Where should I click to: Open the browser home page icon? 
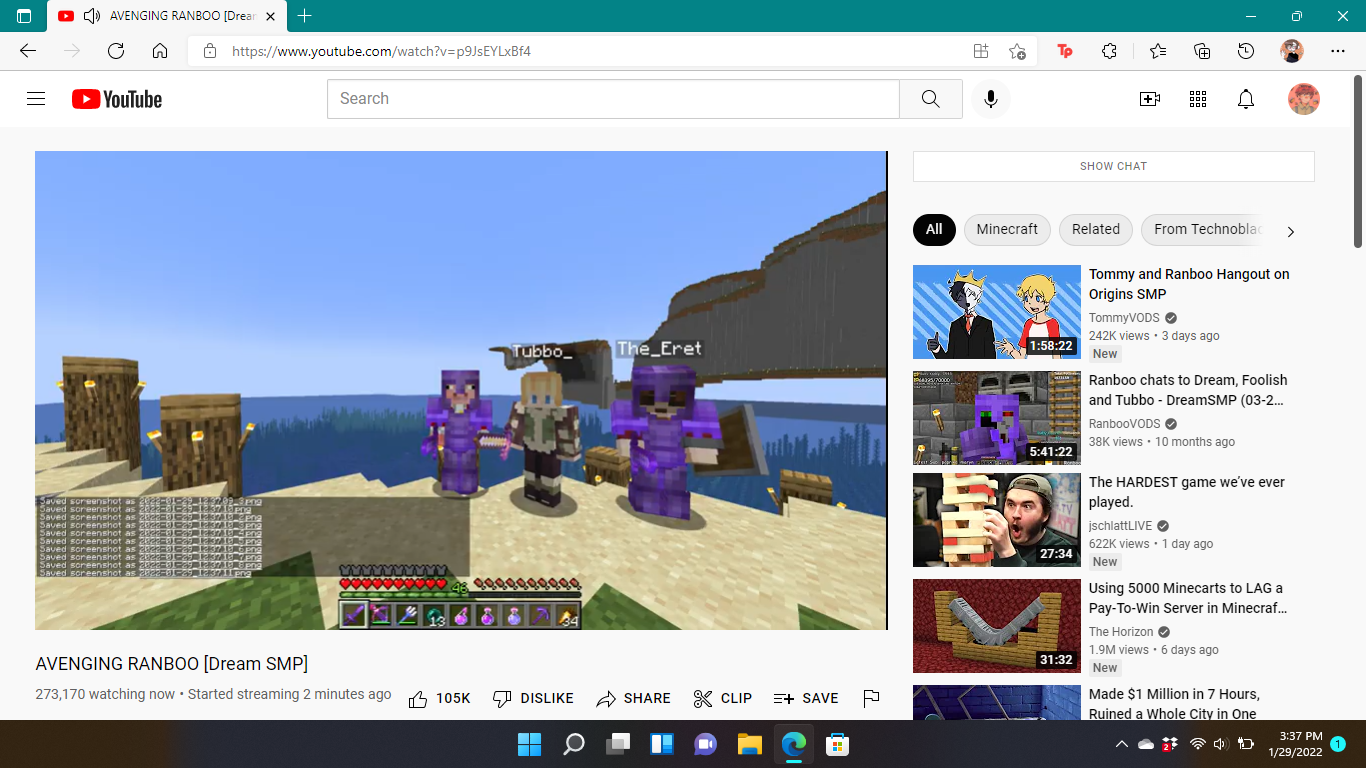click(x=160, y=51)
